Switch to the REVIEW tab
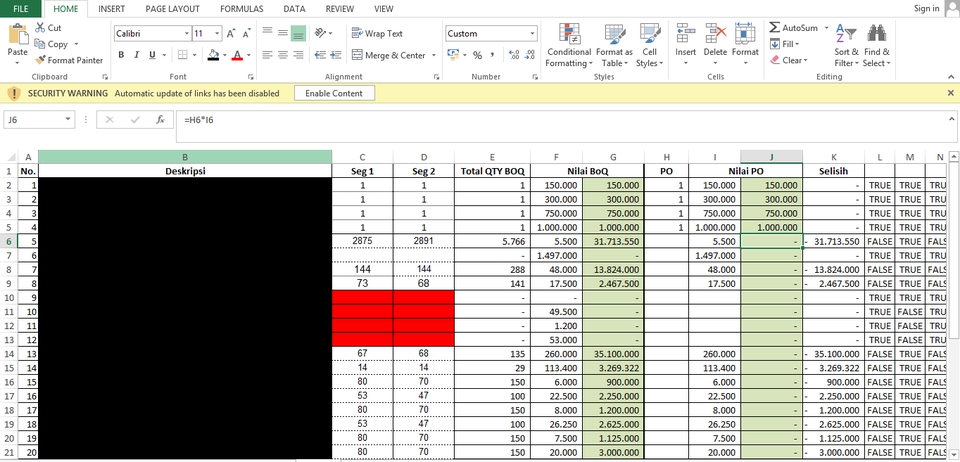Image resolution: width=960 pixels, height=462 pixels. tap(340, 9)
